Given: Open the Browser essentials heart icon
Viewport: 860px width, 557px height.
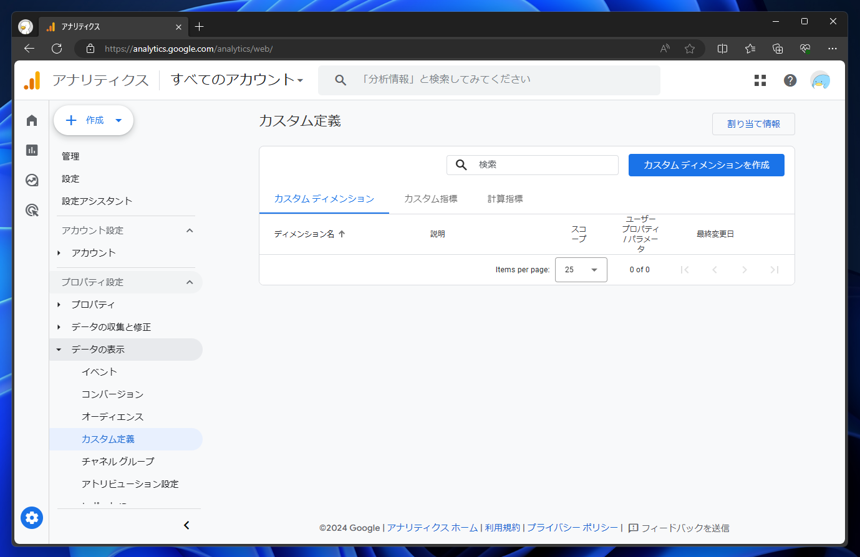Looking at the screenshot, I should [x=805, y=49].
